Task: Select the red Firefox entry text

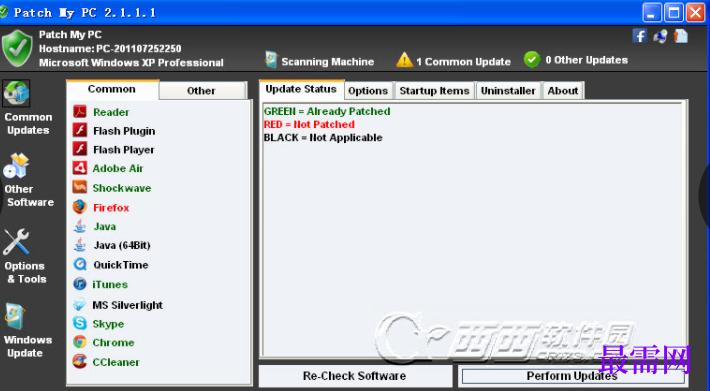Action: pos(111,208)
